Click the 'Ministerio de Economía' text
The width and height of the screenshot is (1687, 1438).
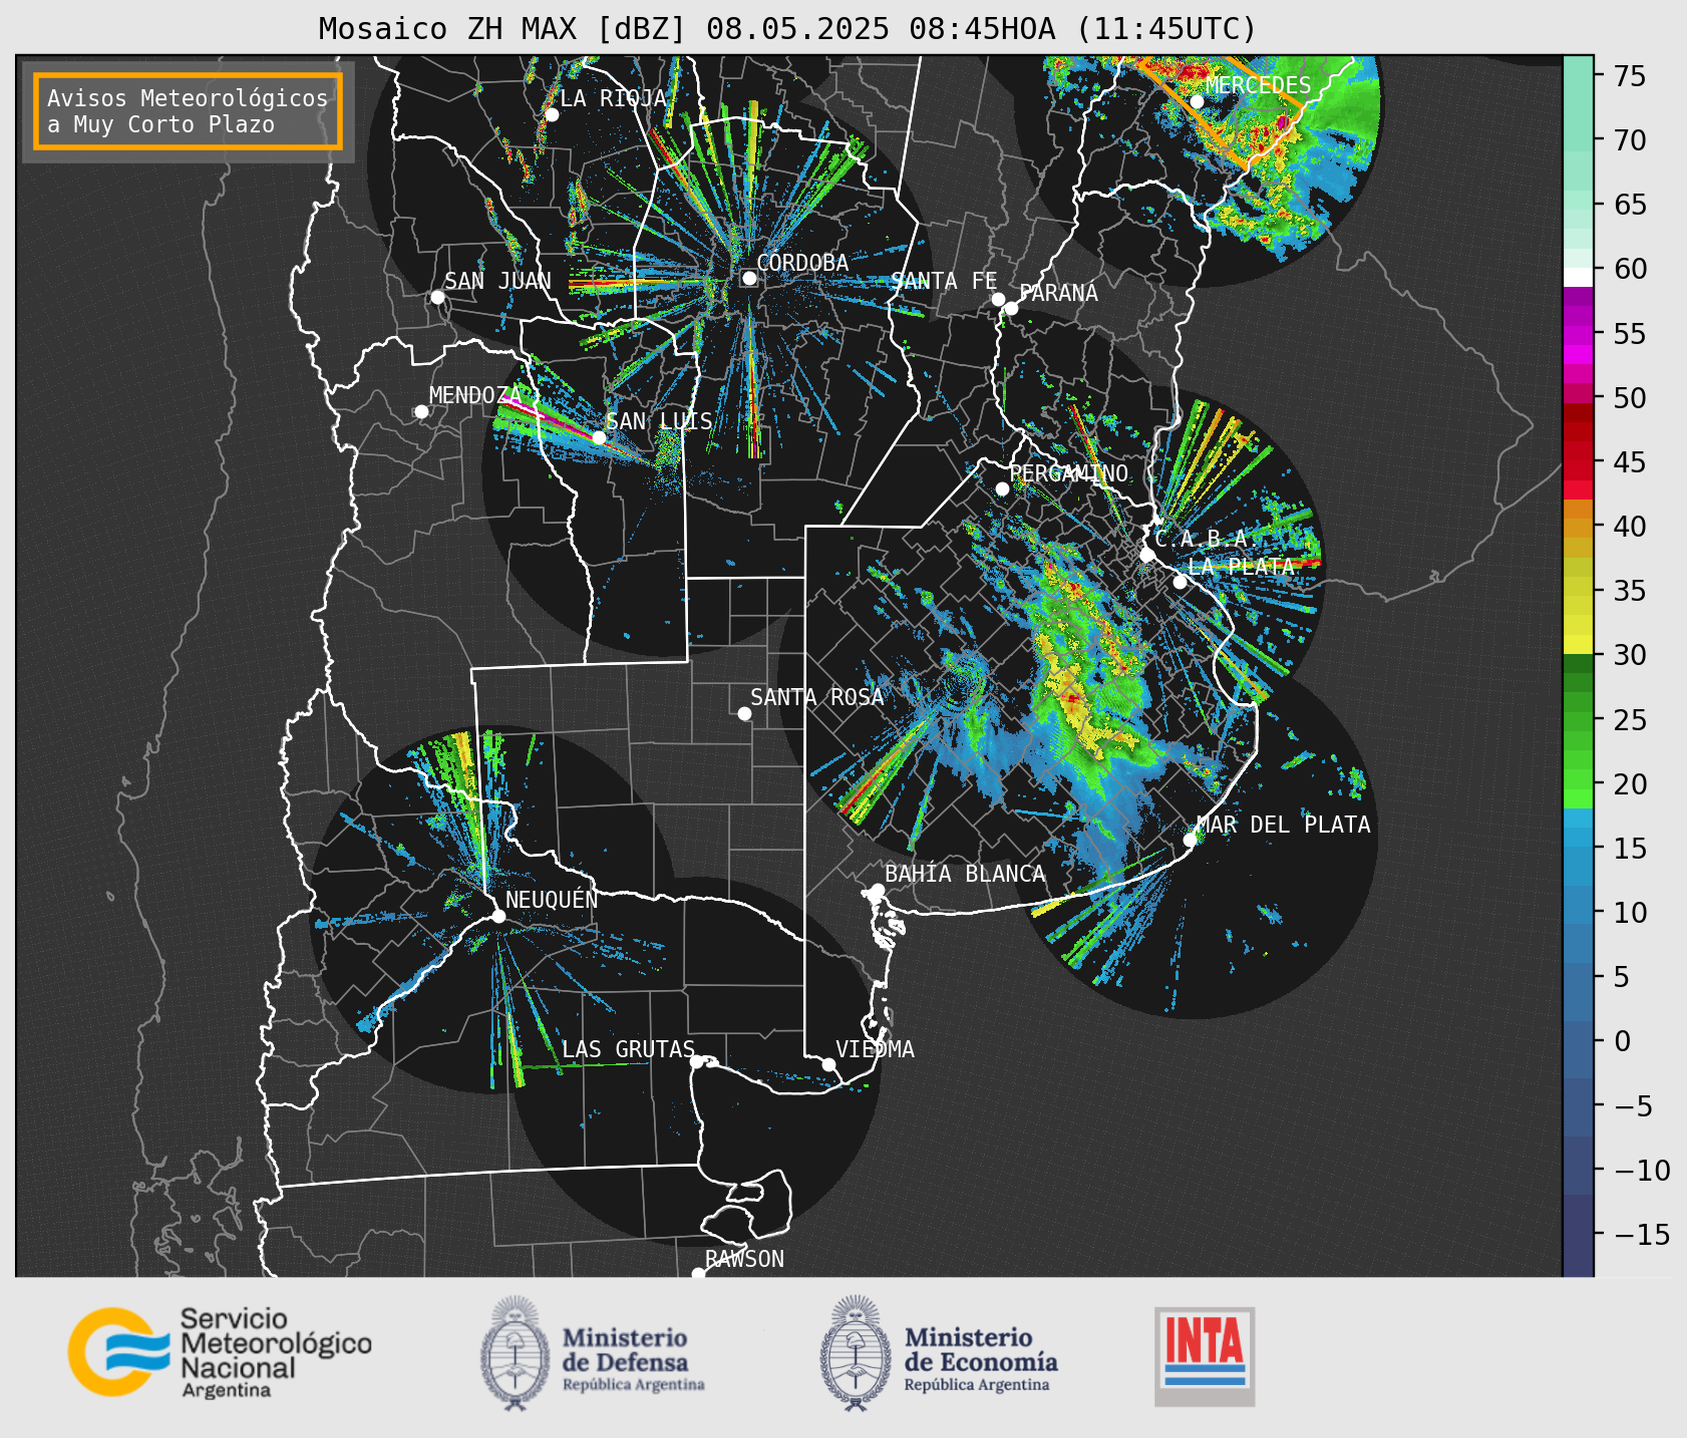981,1350
